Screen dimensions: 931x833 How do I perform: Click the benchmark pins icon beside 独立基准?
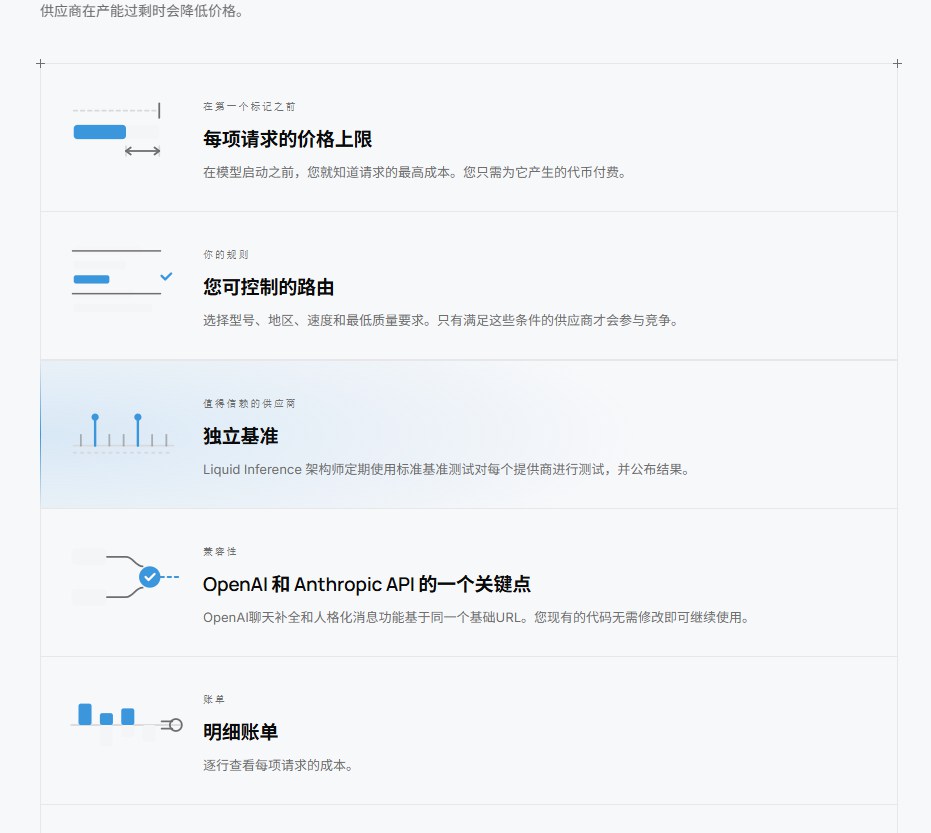point(124,433)
